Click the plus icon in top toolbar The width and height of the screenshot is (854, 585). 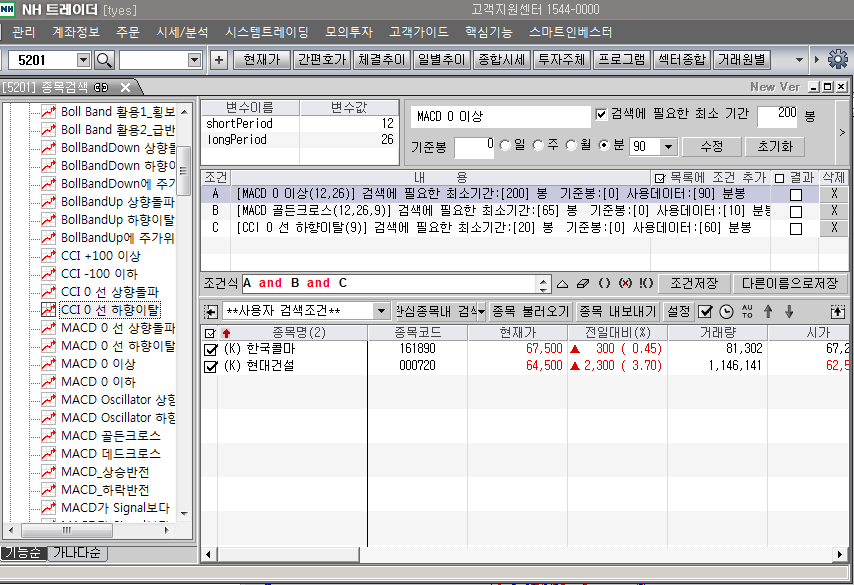(219, 60)
